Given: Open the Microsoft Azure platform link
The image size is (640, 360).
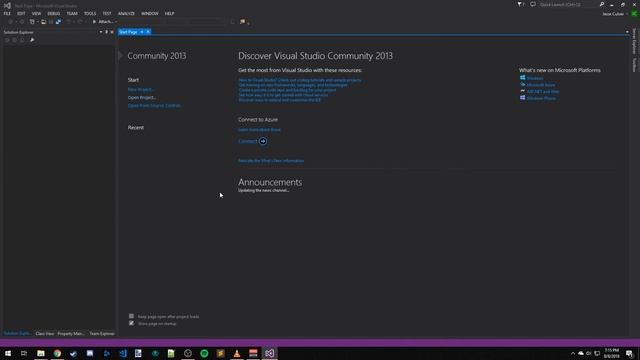Looking at the screenshot, I should pos(540,85).
